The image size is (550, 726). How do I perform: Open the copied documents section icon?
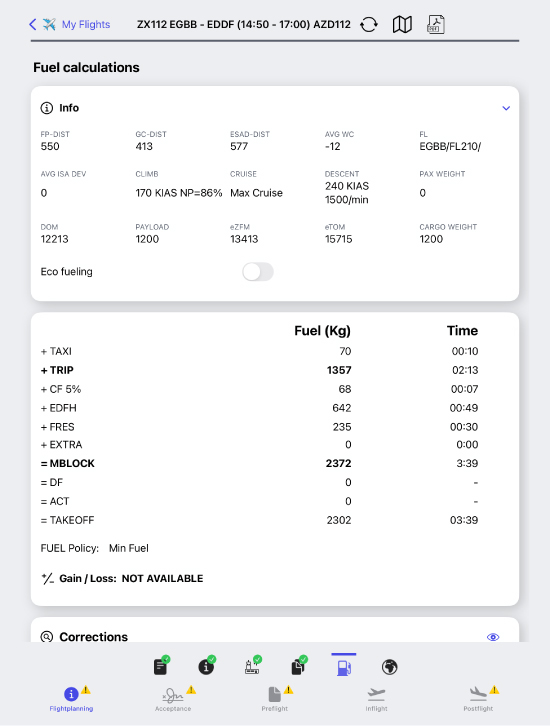[299, 666]
